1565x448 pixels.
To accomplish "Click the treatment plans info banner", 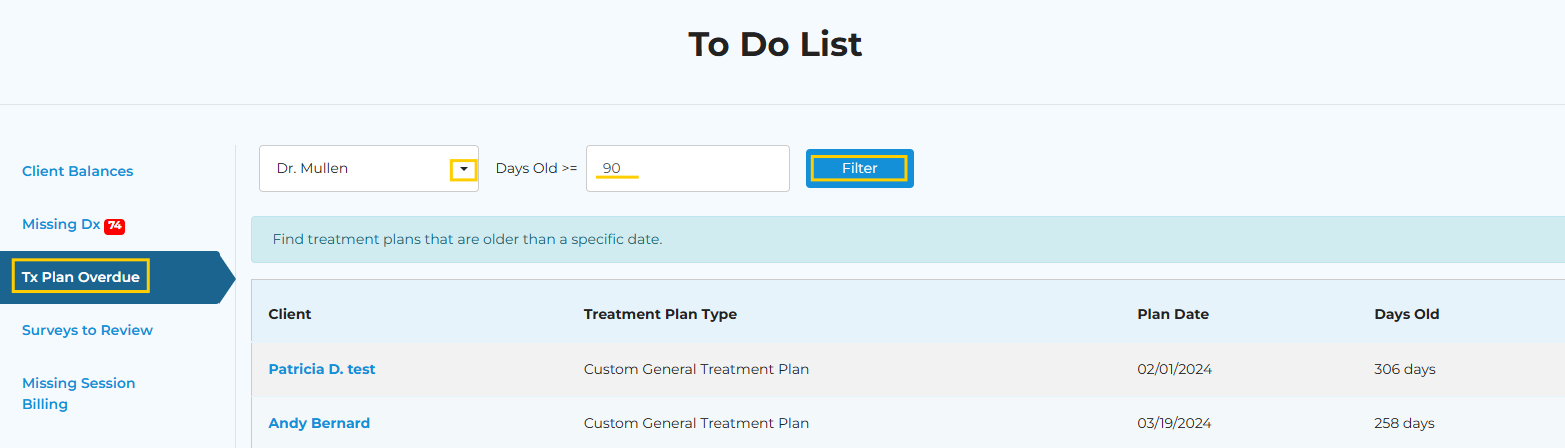I will pos(907,240).
